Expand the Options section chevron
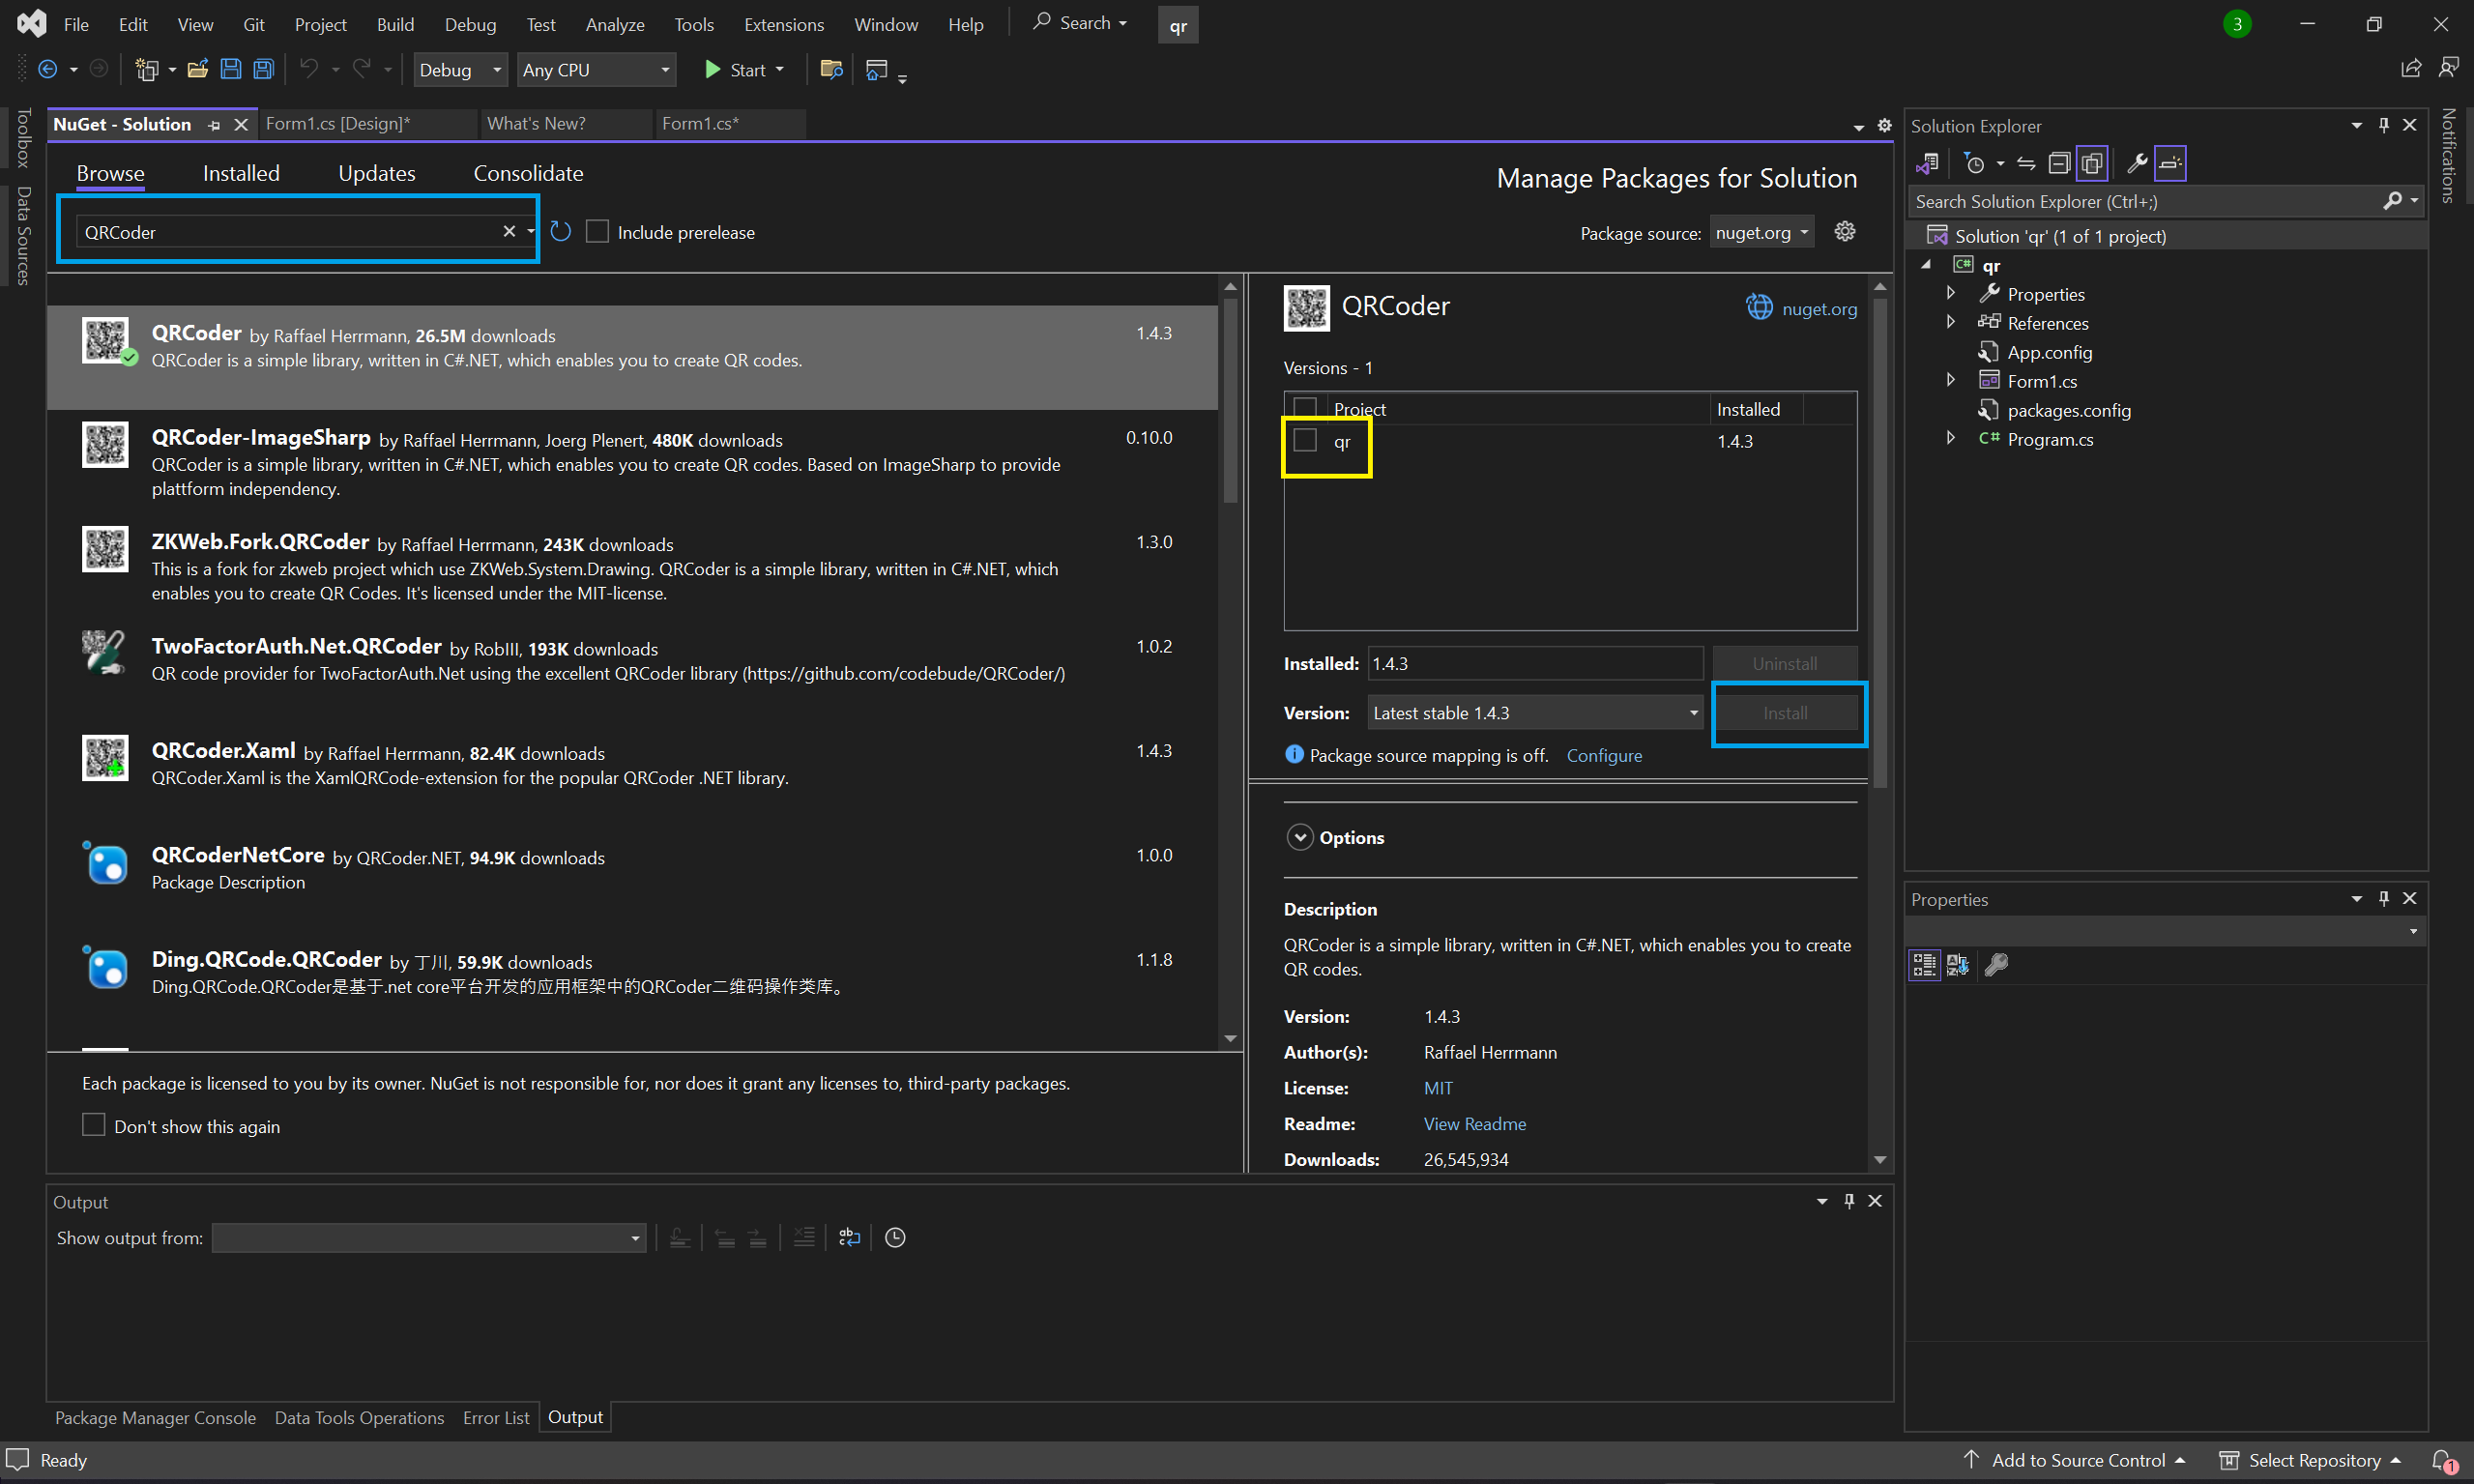 (1299, 837)
